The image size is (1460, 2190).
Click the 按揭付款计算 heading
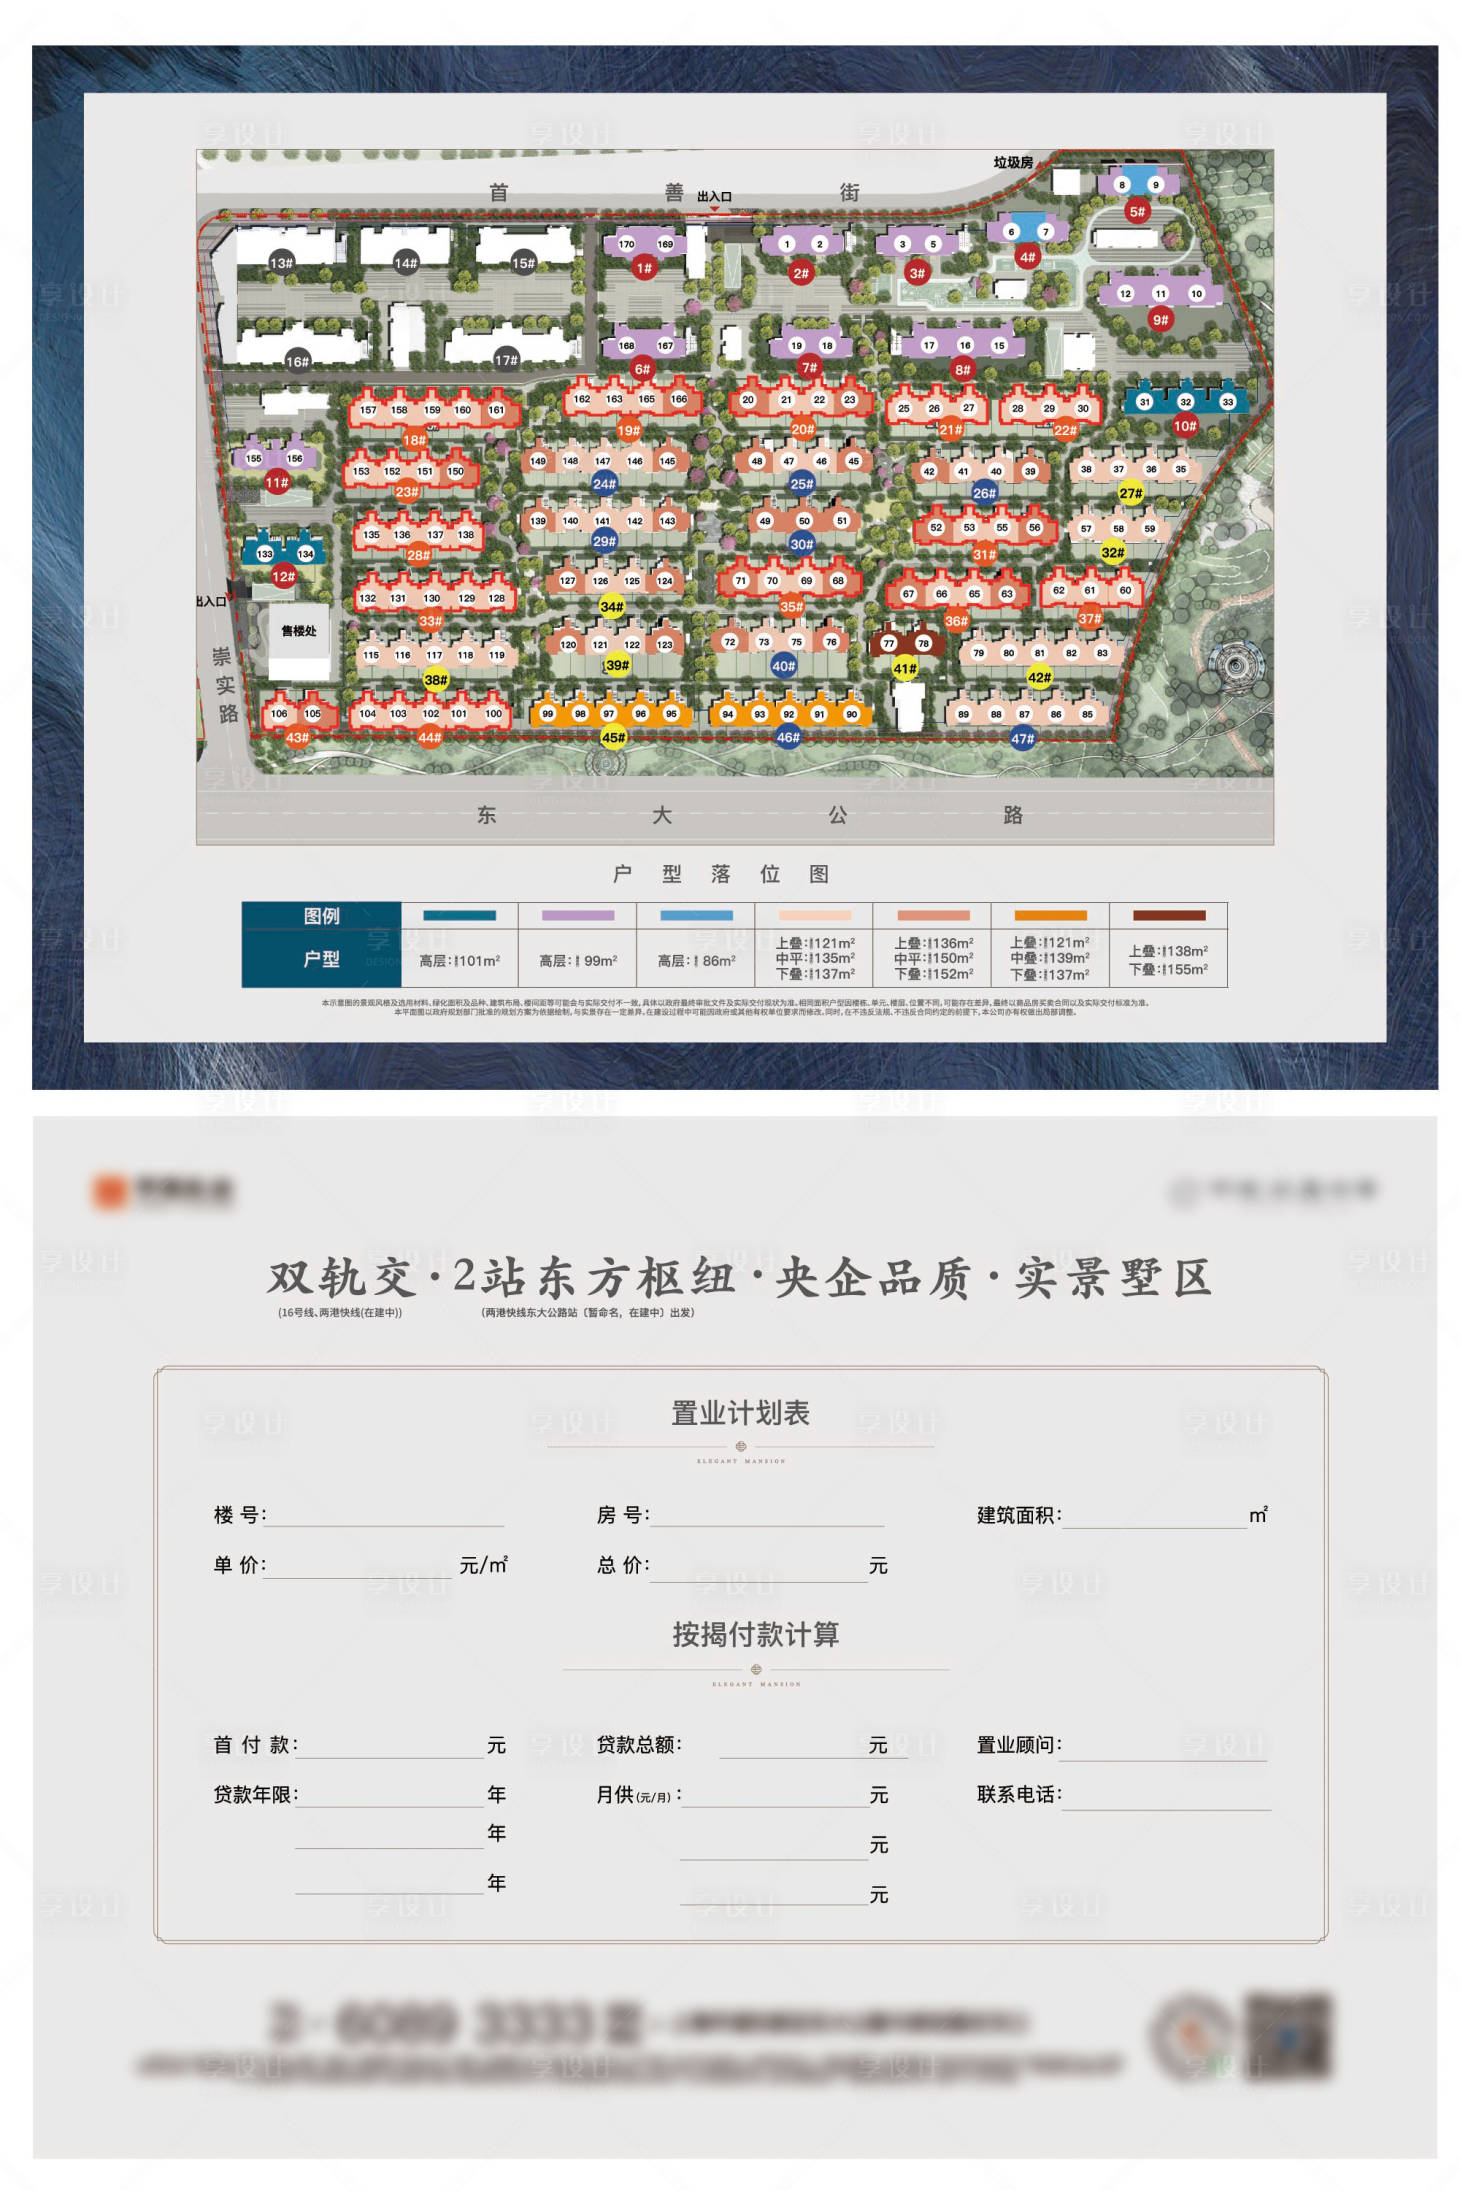(x=755, y=1634)
